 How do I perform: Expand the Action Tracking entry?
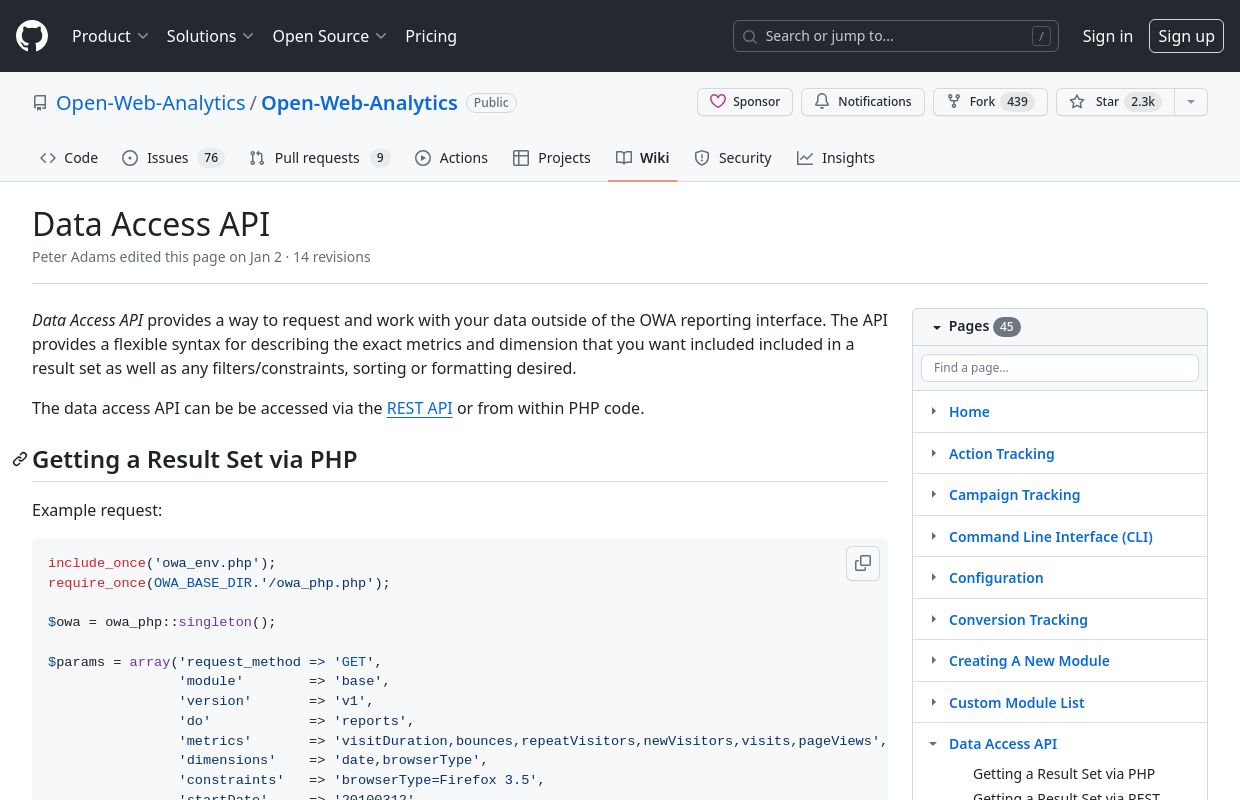(934, 453)
